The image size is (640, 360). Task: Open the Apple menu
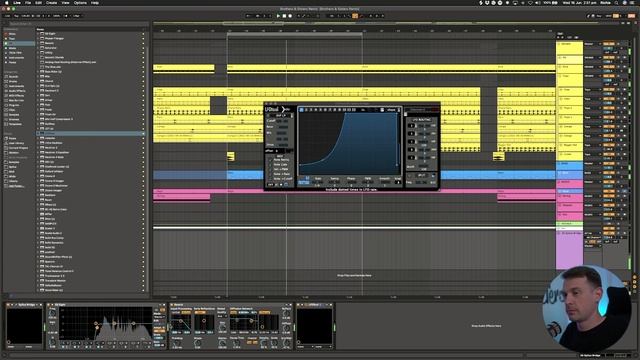coord(7,2)
